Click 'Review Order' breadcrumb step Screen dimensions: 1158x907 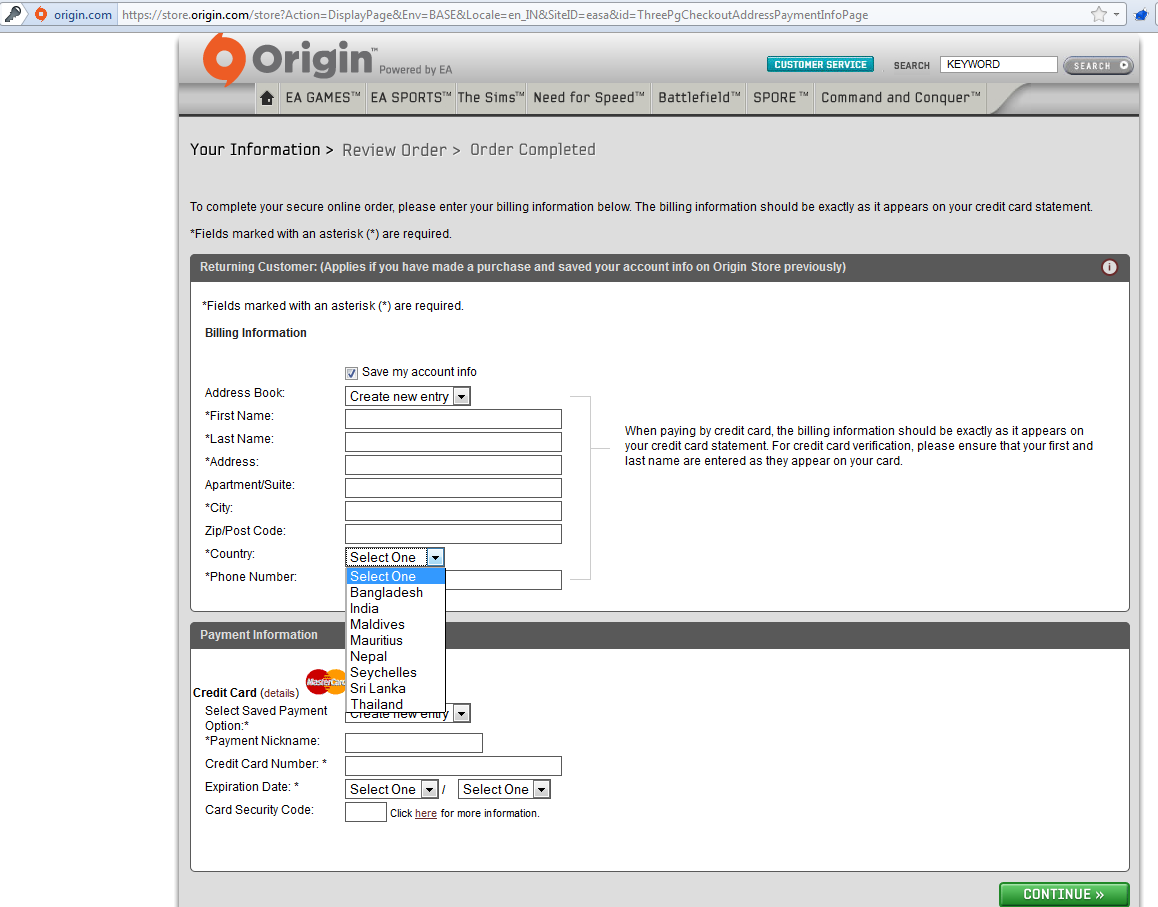[394, 150]
